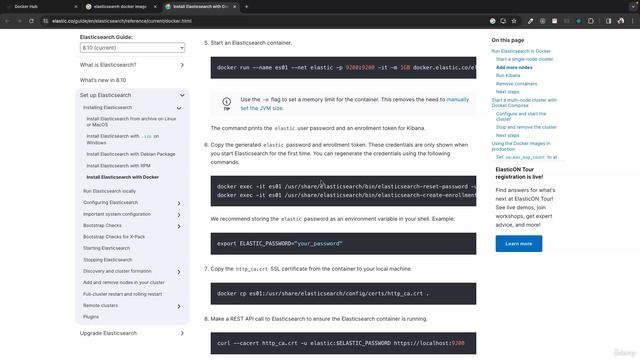Click the Learn more button
This screenshot has height=360, width=640.
pos(519,244)
